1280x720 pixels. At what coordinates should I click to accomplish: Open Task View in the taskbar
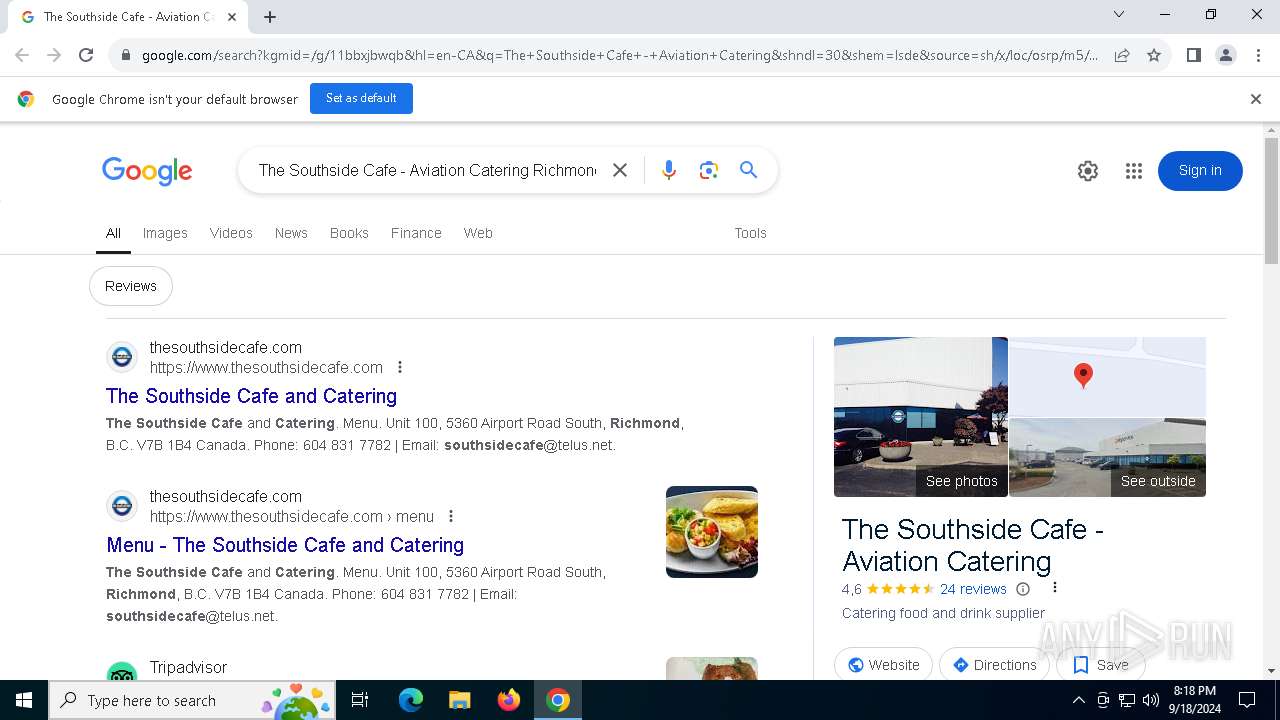click(x=360, y=700)
